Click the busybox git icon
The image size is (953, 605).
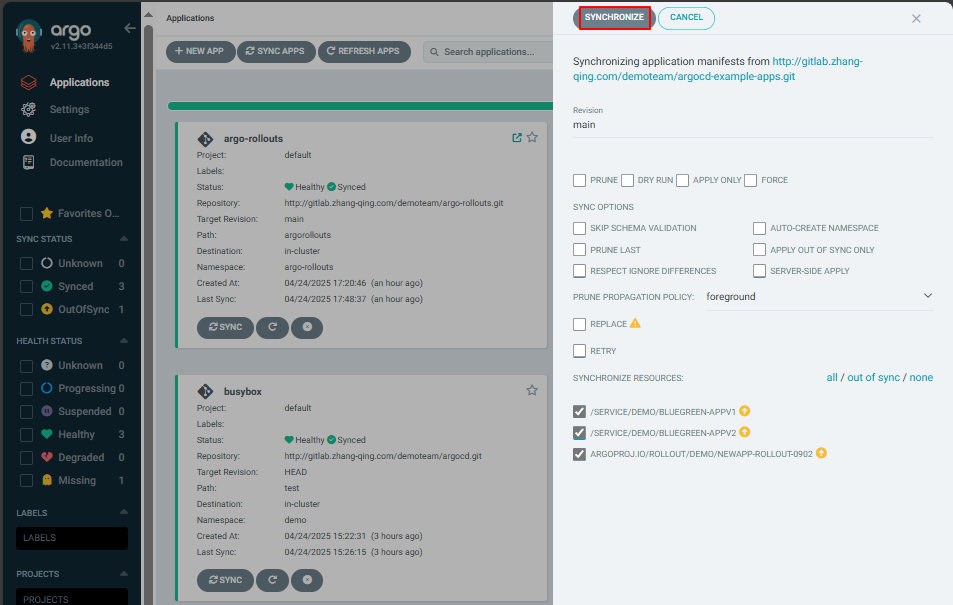coord(205,392)
